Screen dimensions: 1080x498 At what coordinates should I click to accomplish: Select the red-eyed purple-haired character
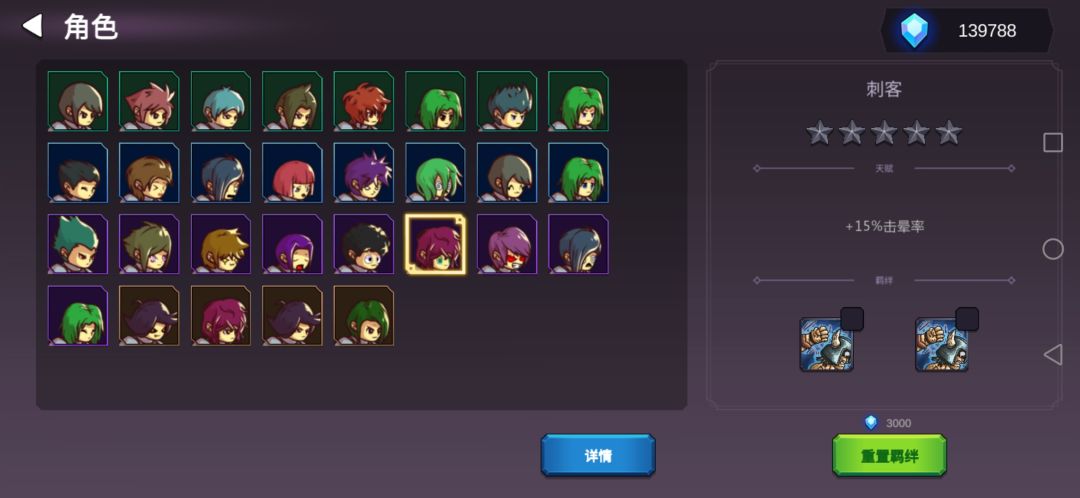pos(507,244)
